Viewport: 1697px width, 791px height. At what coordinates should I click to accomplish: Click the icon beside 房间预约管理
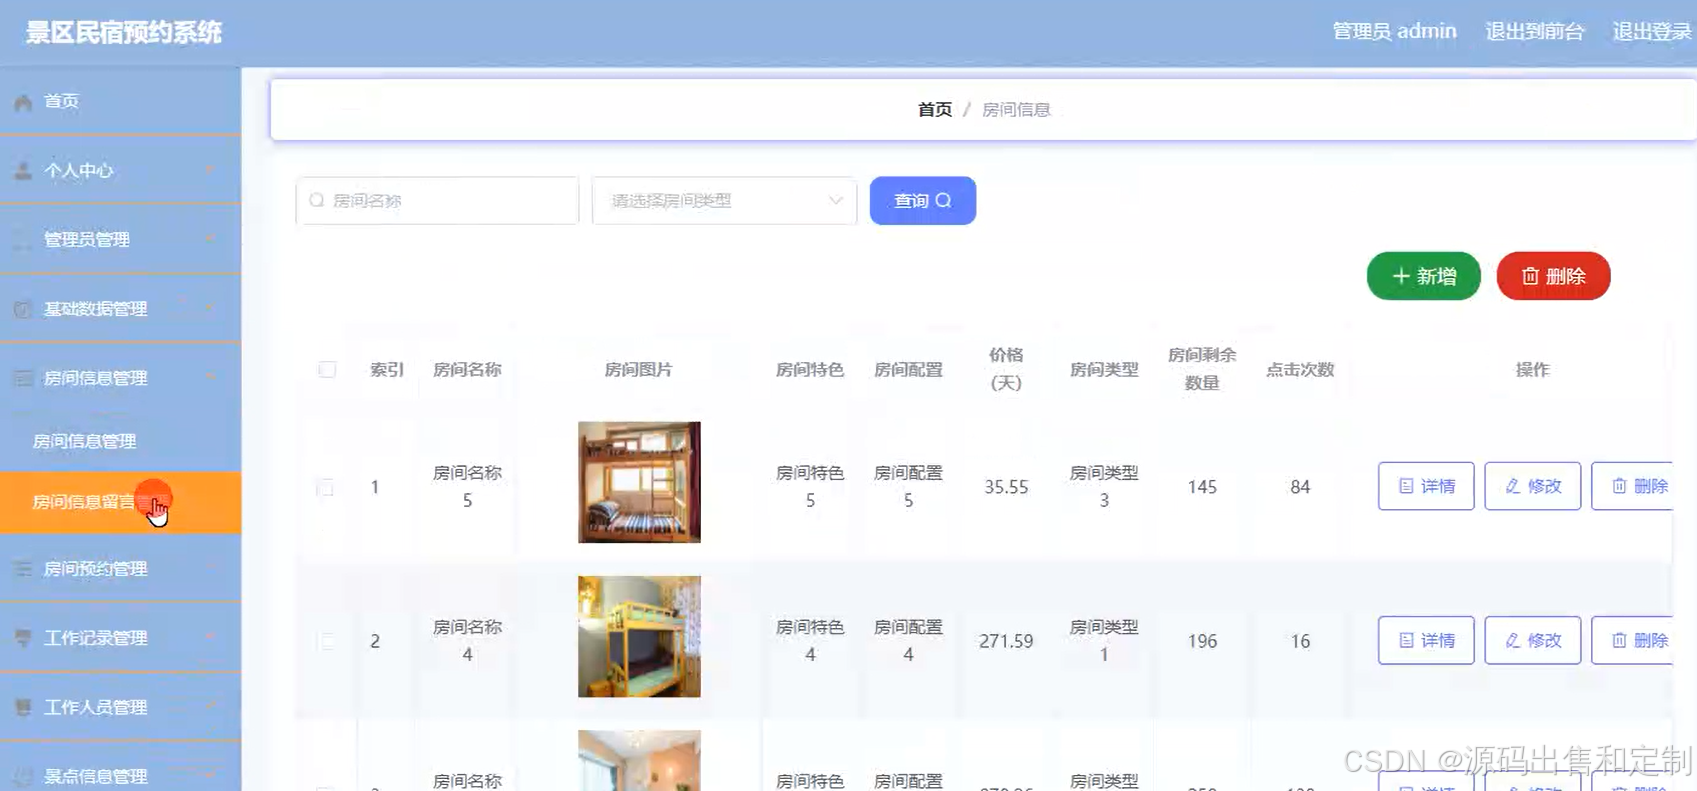[23, 569]
